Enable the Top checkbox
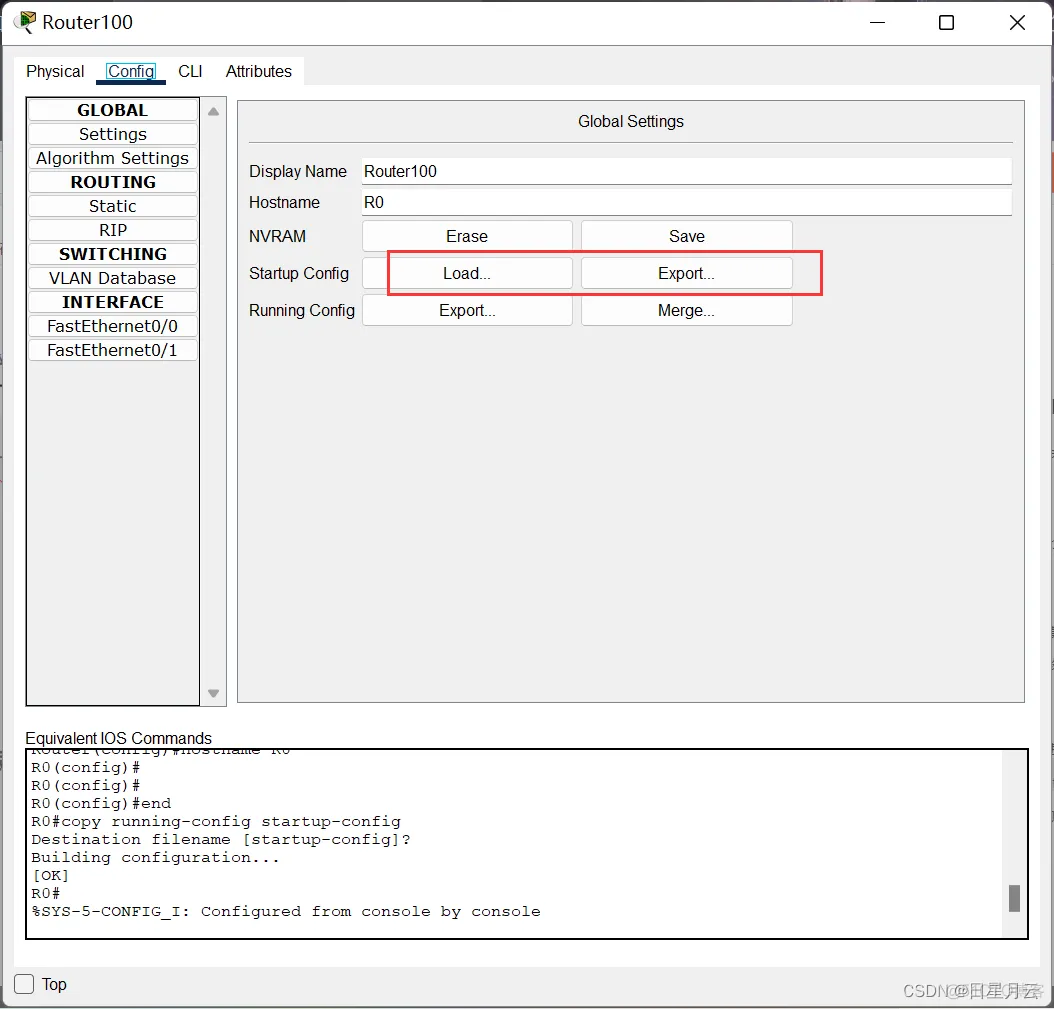1054x1009 pixels. (x=24, y=984)
